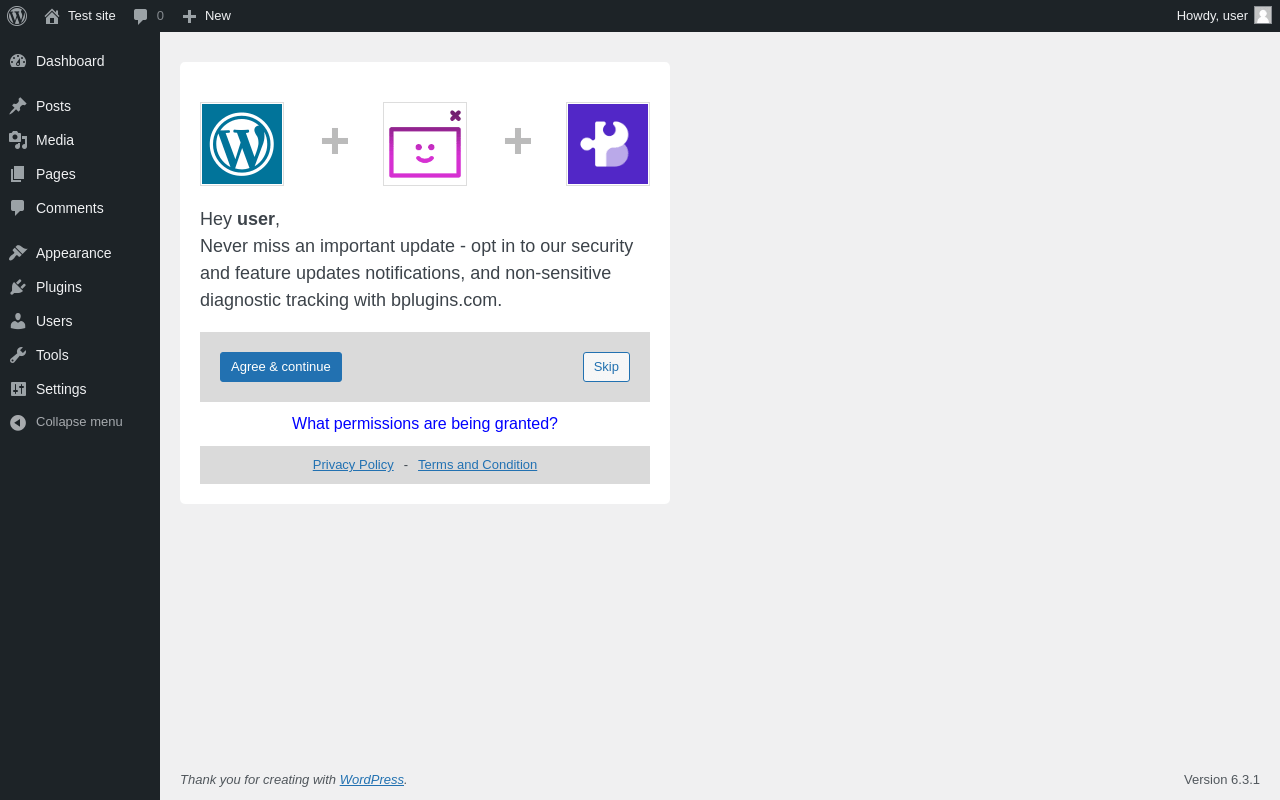This screenshot has height=800, width=1280.
Task: Open the Tools menu item
Action: [80, 355]
